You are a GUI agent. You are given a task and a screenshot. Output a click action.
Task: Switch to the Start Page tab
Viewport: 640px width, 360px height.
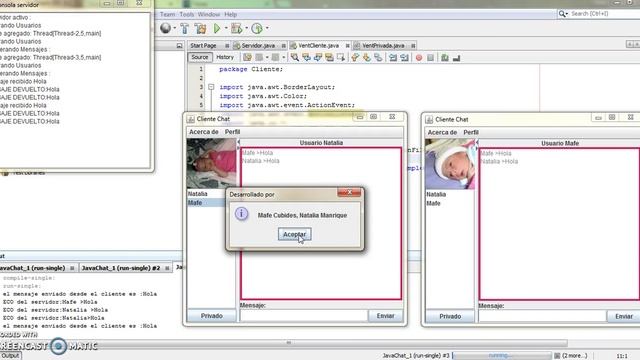click(203, 46)
